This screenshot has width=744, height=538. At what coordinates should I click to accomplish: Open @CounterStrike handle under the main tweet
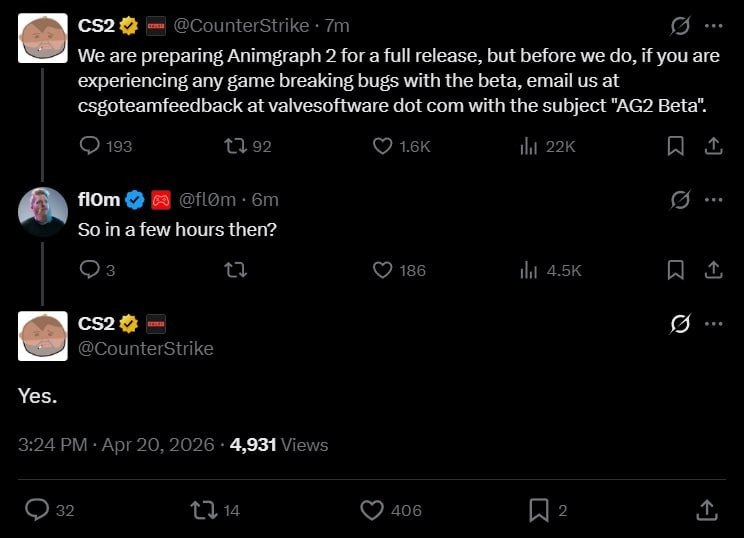click(x=146, y=348)
